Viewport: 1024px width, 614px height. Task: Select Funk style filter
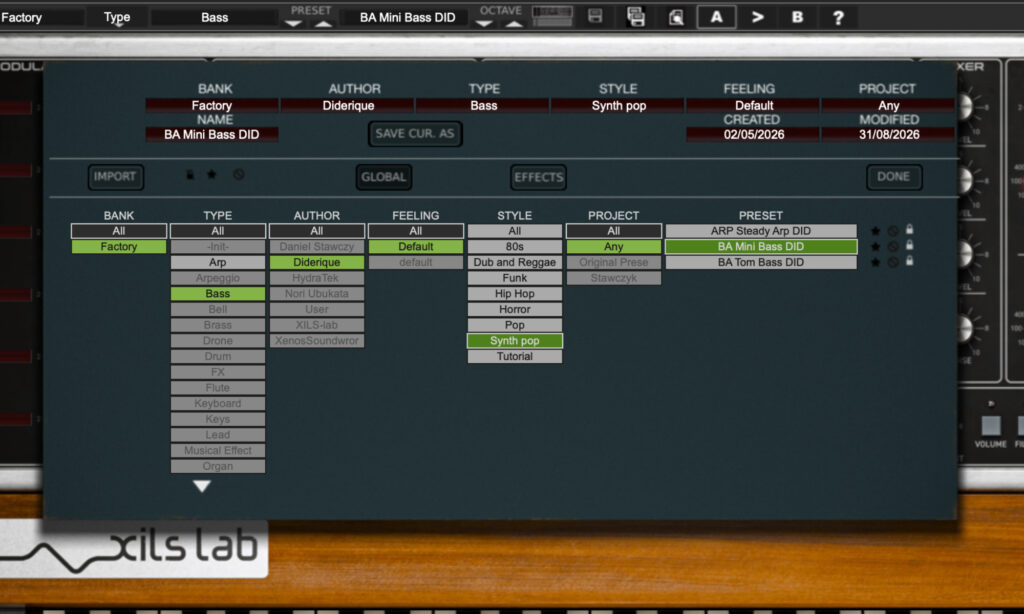(515, 278)
